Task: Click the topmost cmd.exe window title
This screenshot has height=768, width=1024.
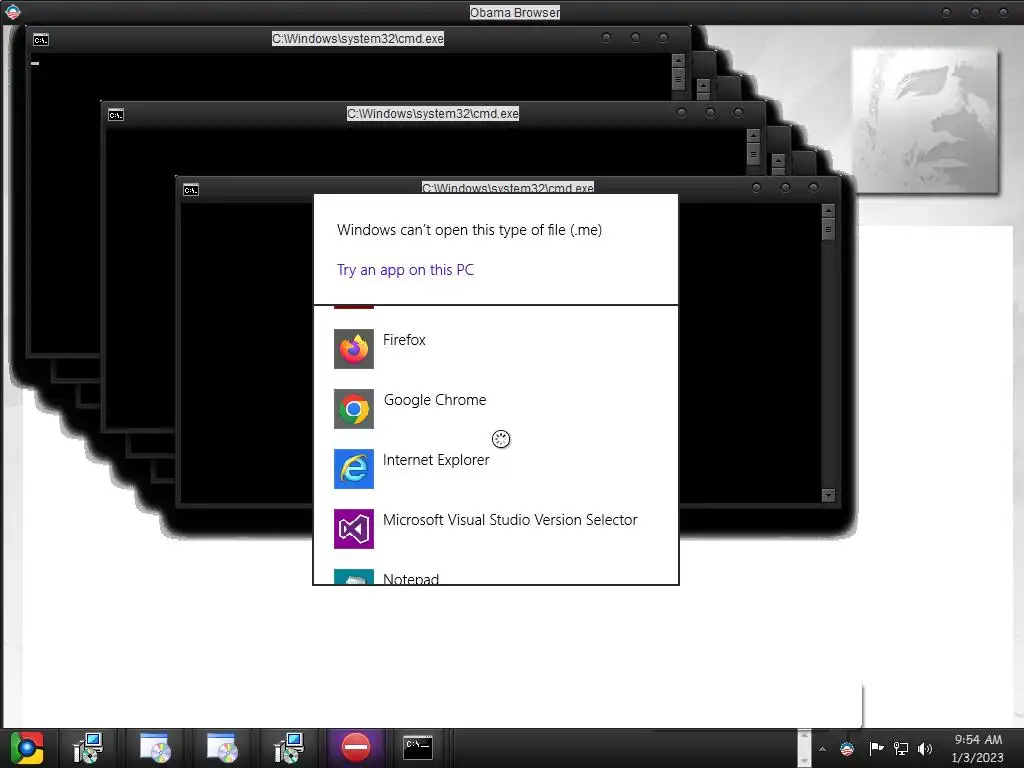Action: [358, 39]
